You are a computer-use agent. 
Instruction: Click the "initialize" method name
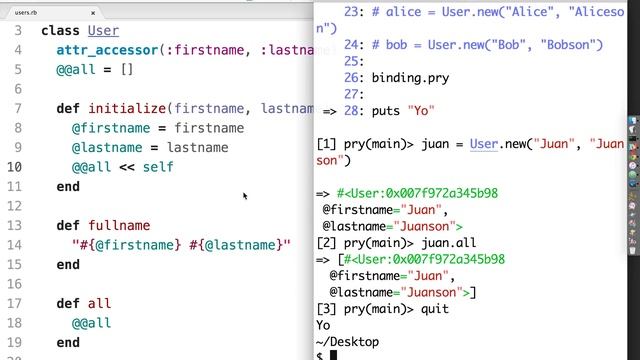point(127,109)
